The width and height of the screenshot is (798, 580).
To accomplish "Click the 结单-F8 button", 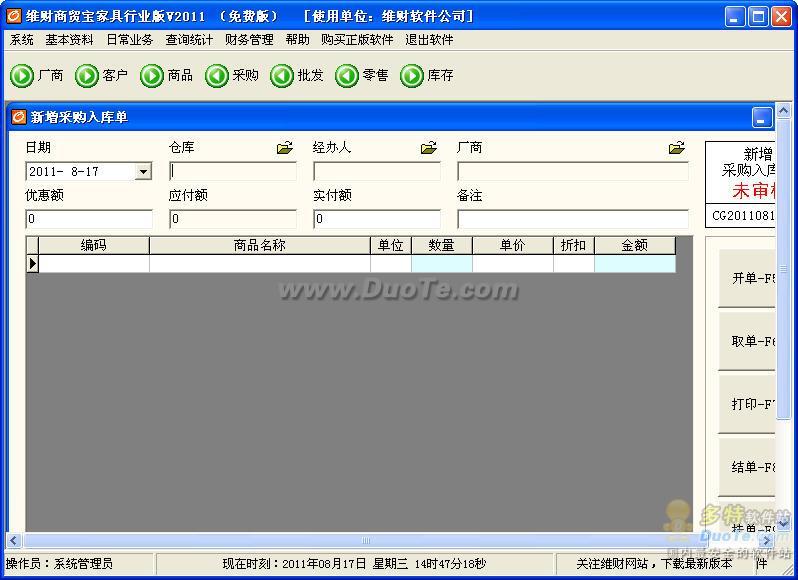I will [747, 467].
